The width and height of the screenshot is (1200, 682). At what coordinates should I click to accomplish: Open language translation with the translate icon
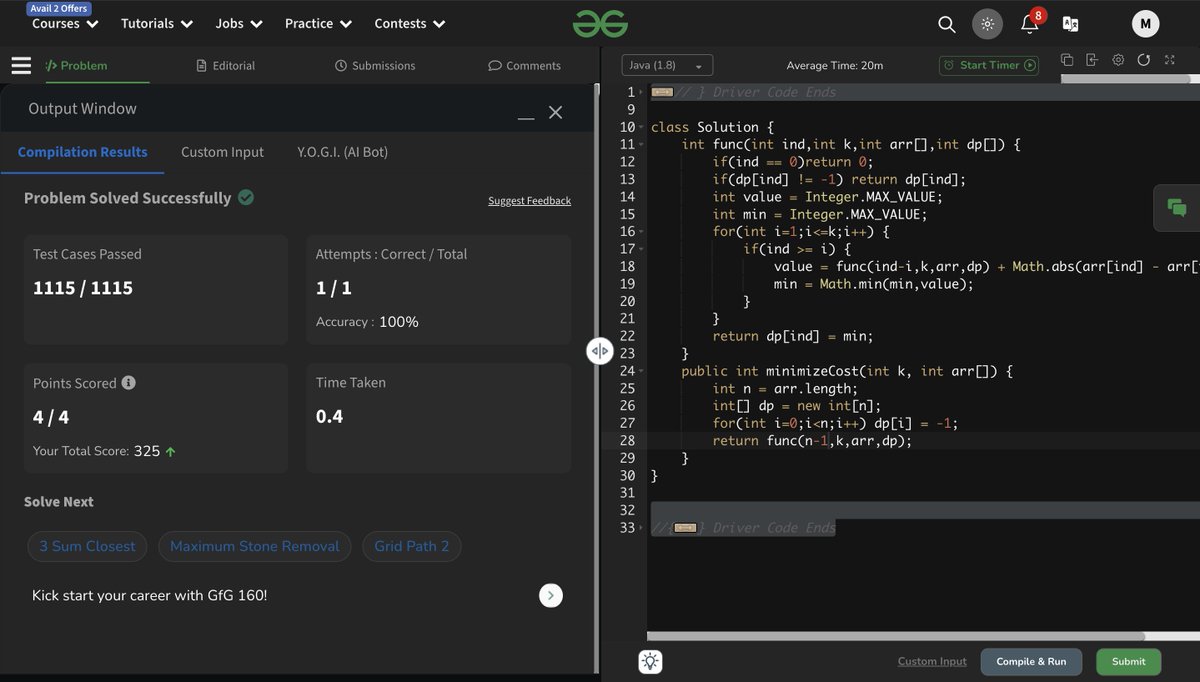(x=1073, y=22)
